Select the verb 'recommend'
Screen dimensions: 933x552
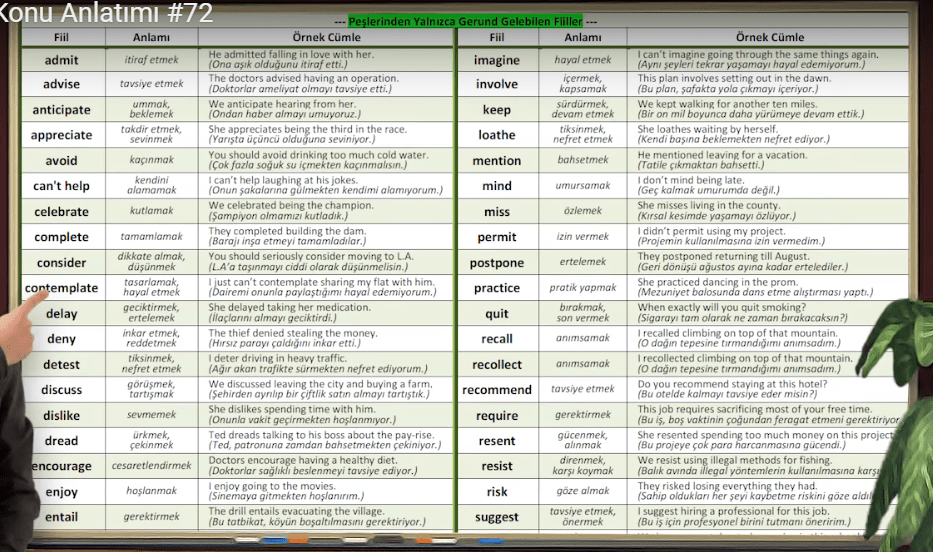click(497, 390)
